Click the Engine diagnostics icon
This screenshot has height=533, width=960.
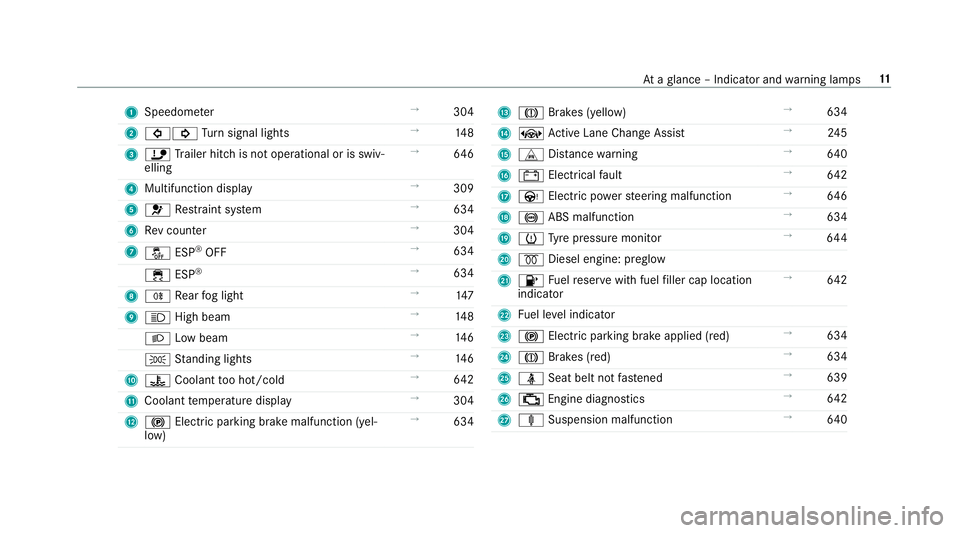(x=531, y=400)
